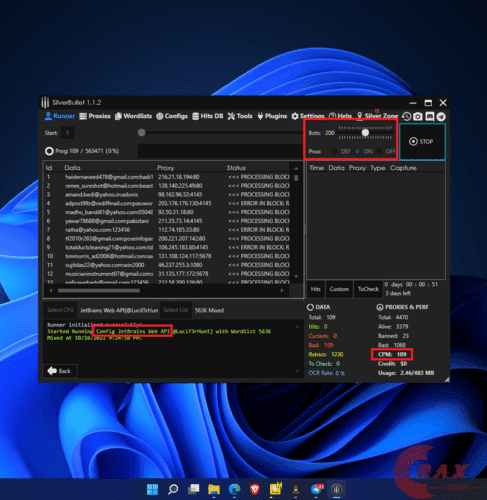The height and width of the screenshot is (500, 487).
Task: Launch Brave browser from taskbar
Action: [x=255, y=489]
